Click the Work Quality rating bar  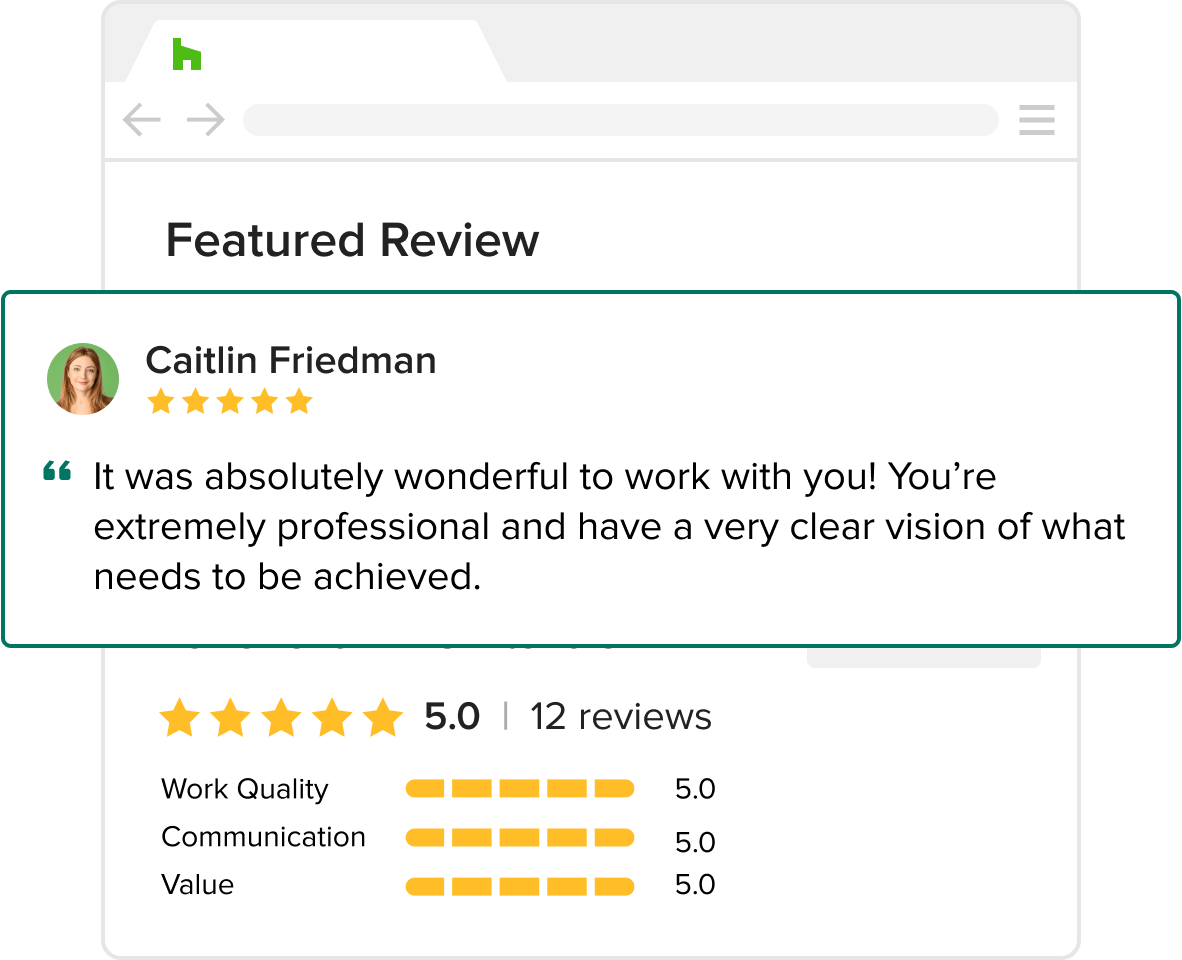519,789
